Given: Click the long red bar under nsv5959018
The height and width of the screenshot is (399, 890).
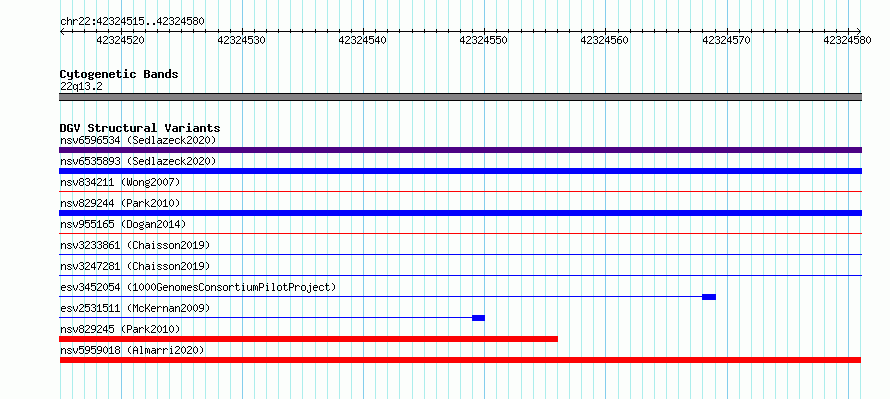Looking at the screenshot, I should tap(460, 360).
